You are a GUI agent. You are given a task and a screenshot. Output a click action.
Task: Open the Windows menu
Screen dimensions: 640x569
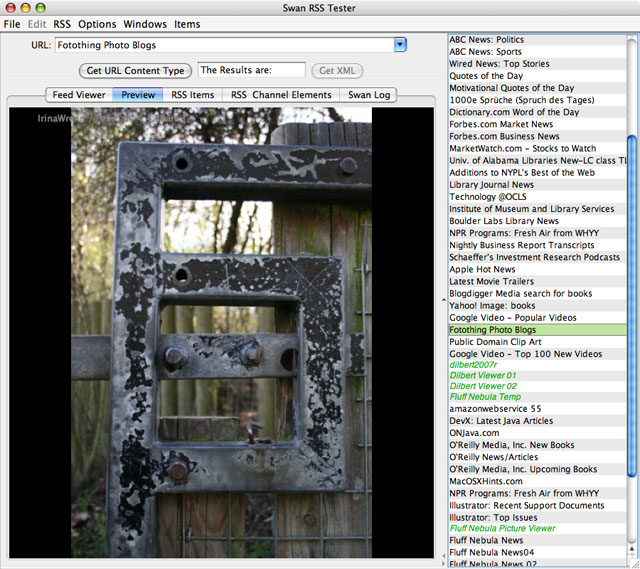tap(145, 24)
